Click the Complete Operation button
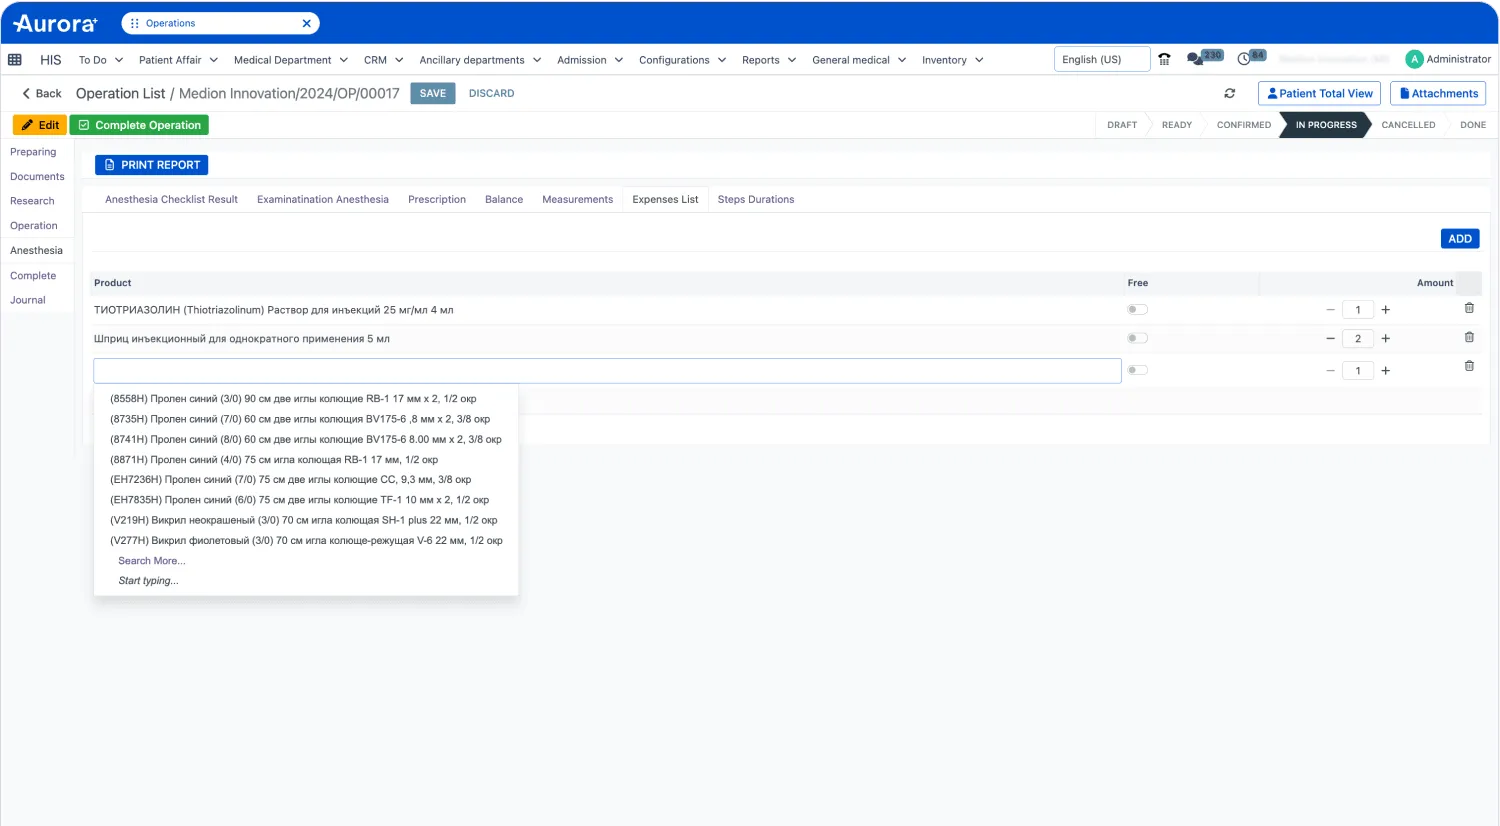Viewport: 1500px width, 826px height. 139,125
